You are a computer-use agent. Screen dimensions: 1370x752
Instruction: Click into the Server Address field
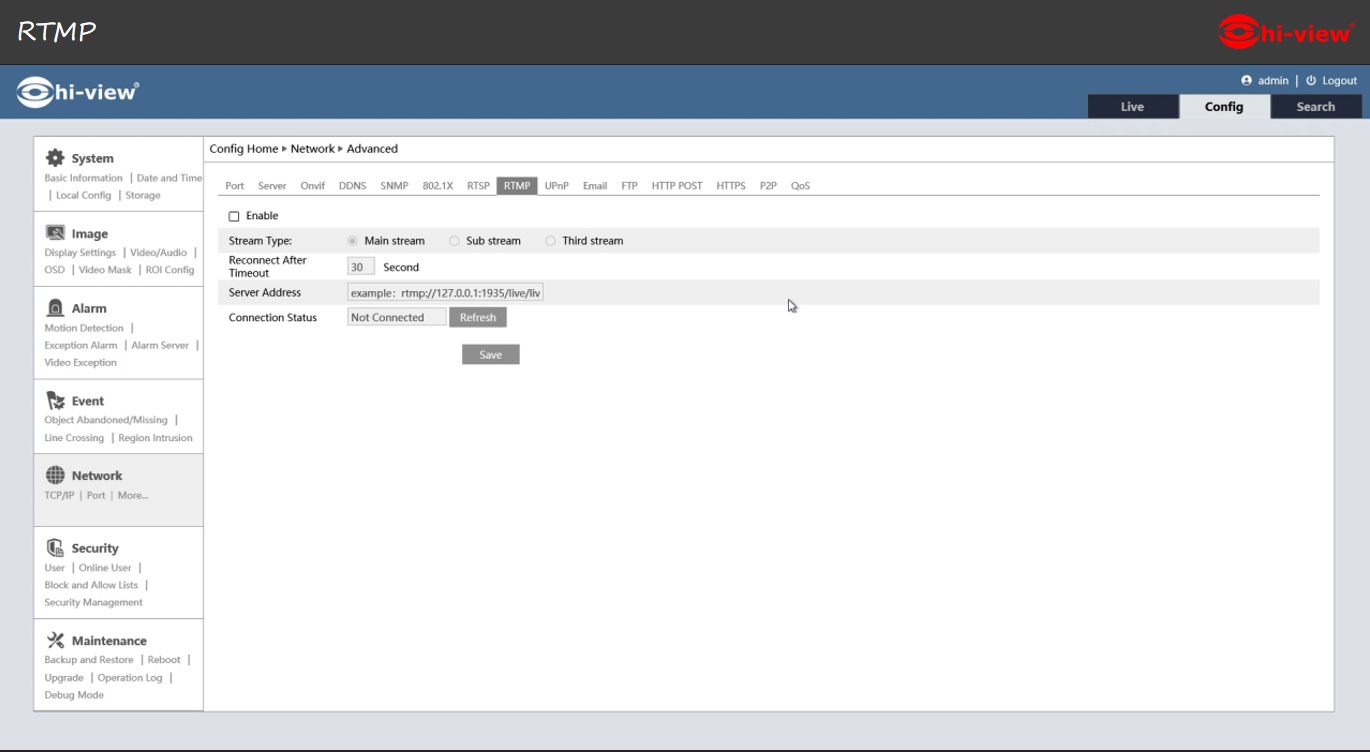click(x=445, y=293)
